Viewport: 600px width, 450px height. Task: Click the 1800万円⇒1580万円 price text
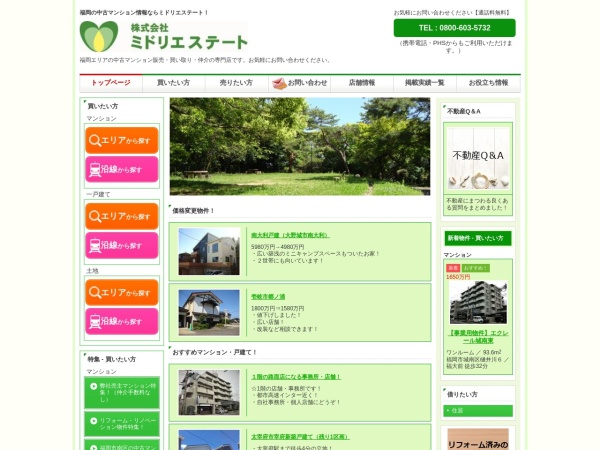coord(277,308)
